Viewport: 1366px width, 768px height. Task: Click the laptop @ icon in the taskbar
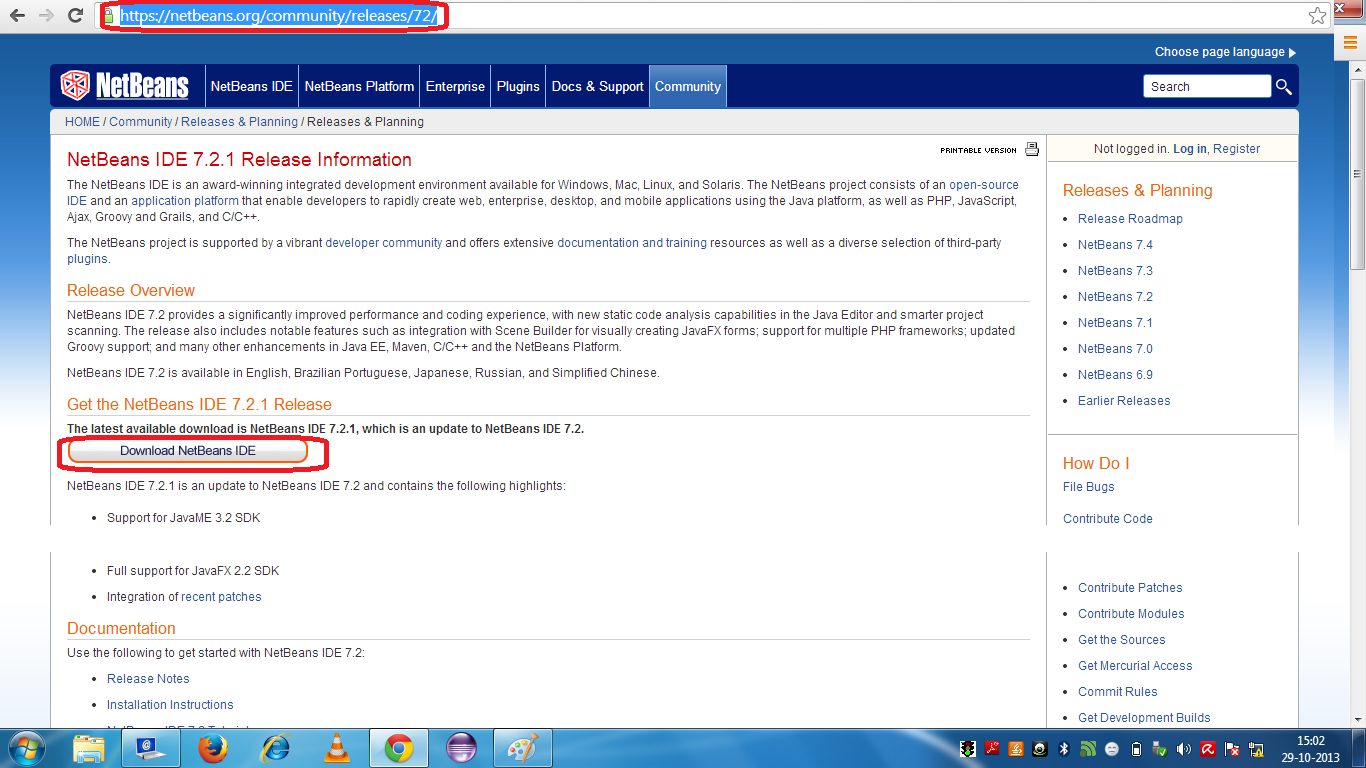(151, 749)
